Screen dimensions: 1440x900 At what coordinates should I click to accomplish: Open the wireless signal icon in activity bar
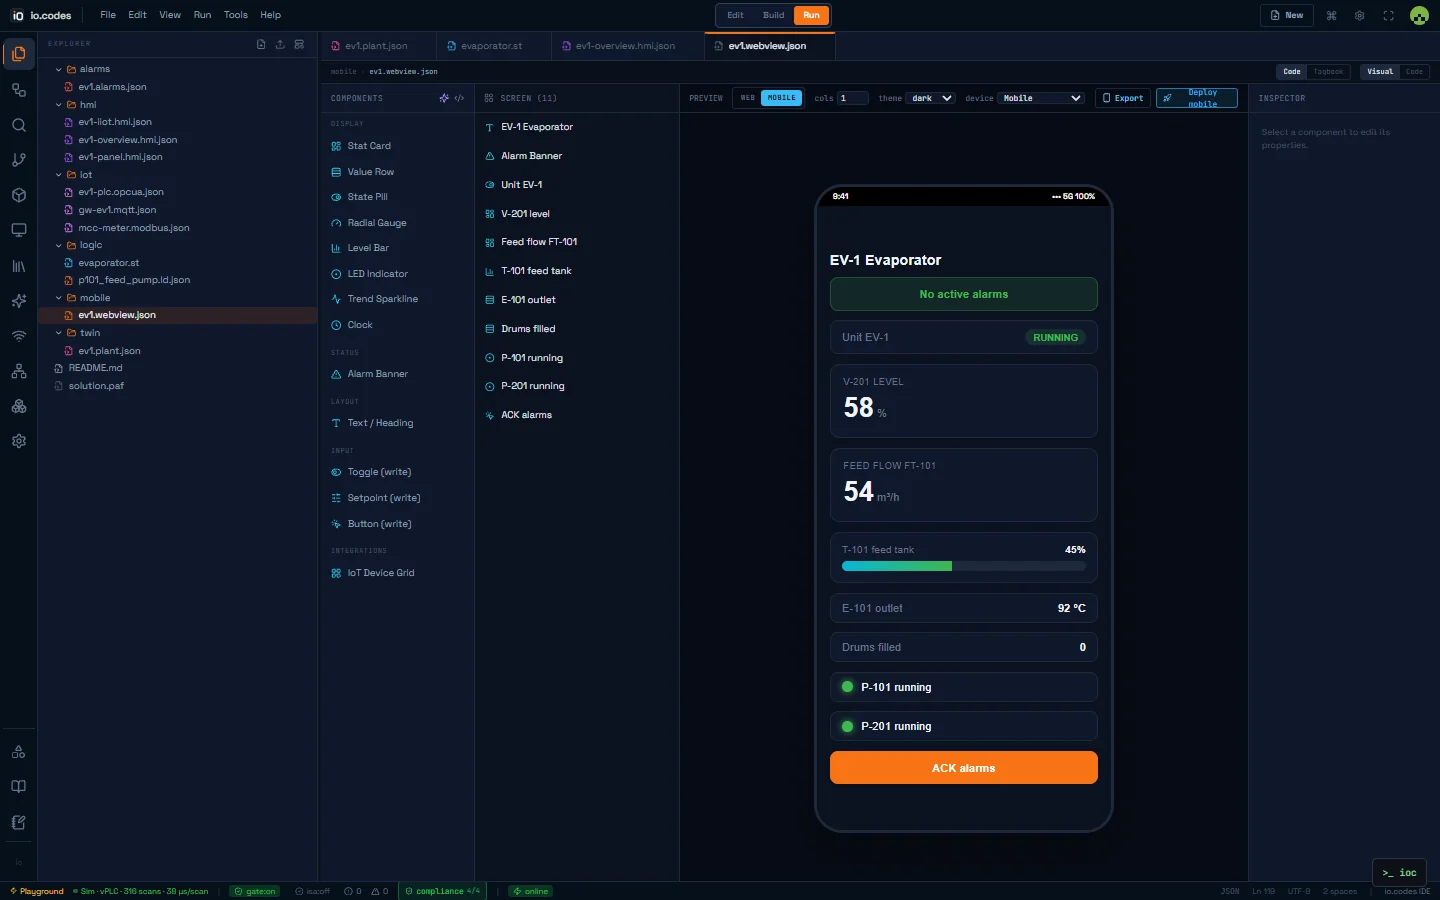(18, 336)
